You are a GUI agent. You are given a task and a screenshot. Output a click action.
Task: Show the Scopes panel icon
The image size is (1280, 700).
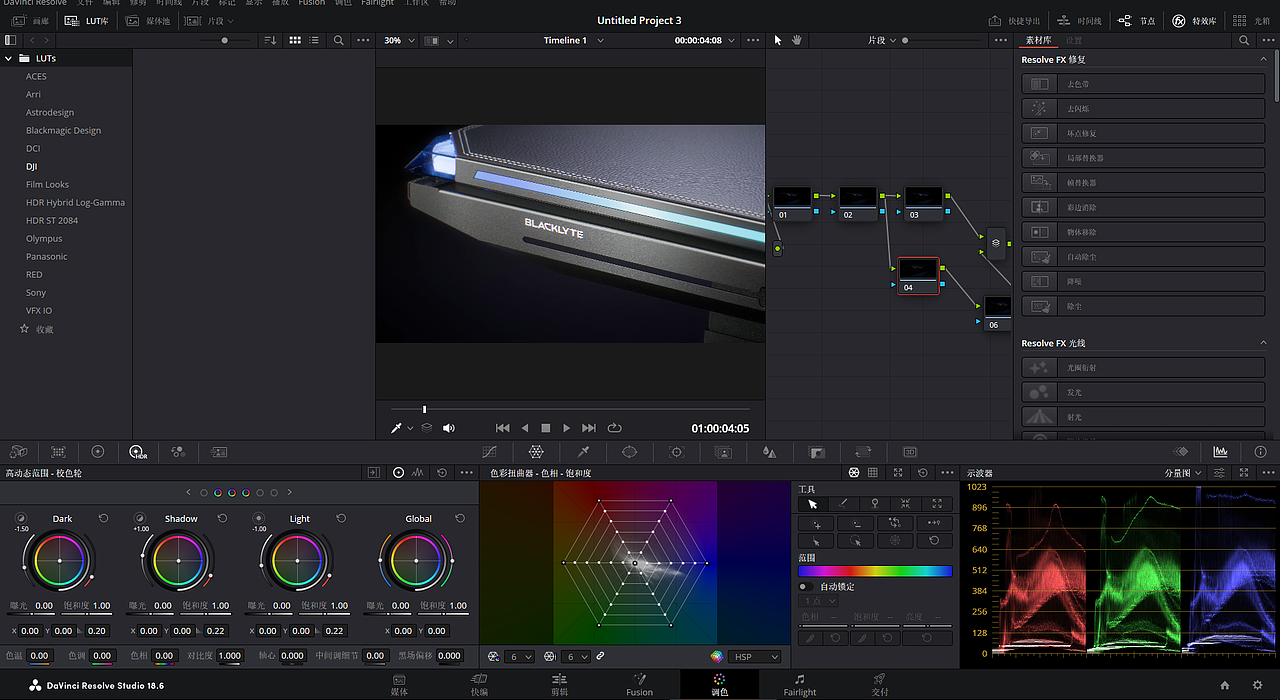pos(1220,452)
